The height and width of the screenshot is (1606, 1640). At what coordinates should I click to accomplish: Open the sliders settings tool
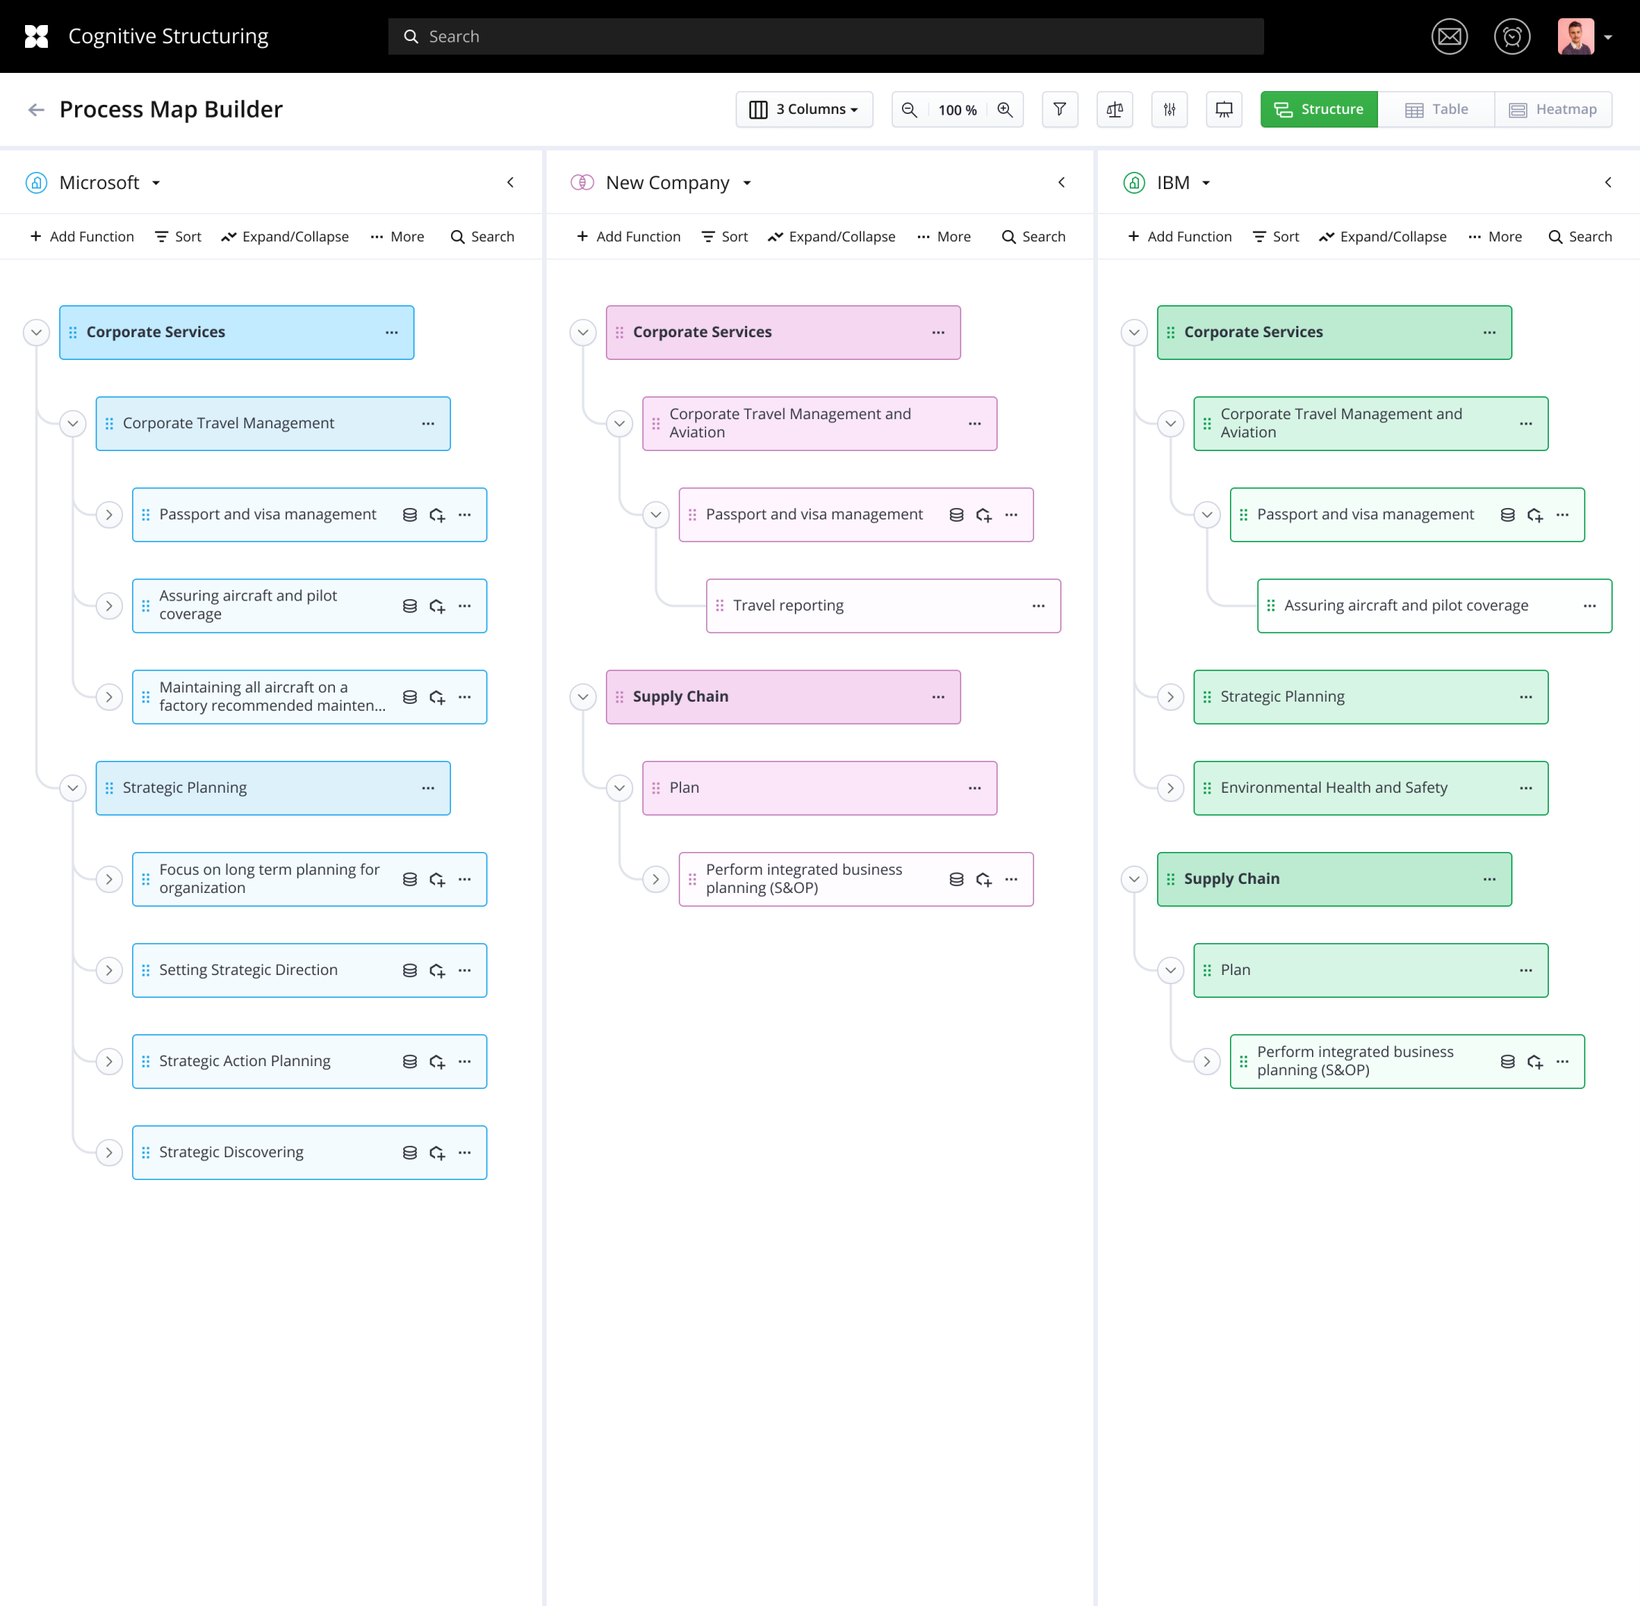1169,110
